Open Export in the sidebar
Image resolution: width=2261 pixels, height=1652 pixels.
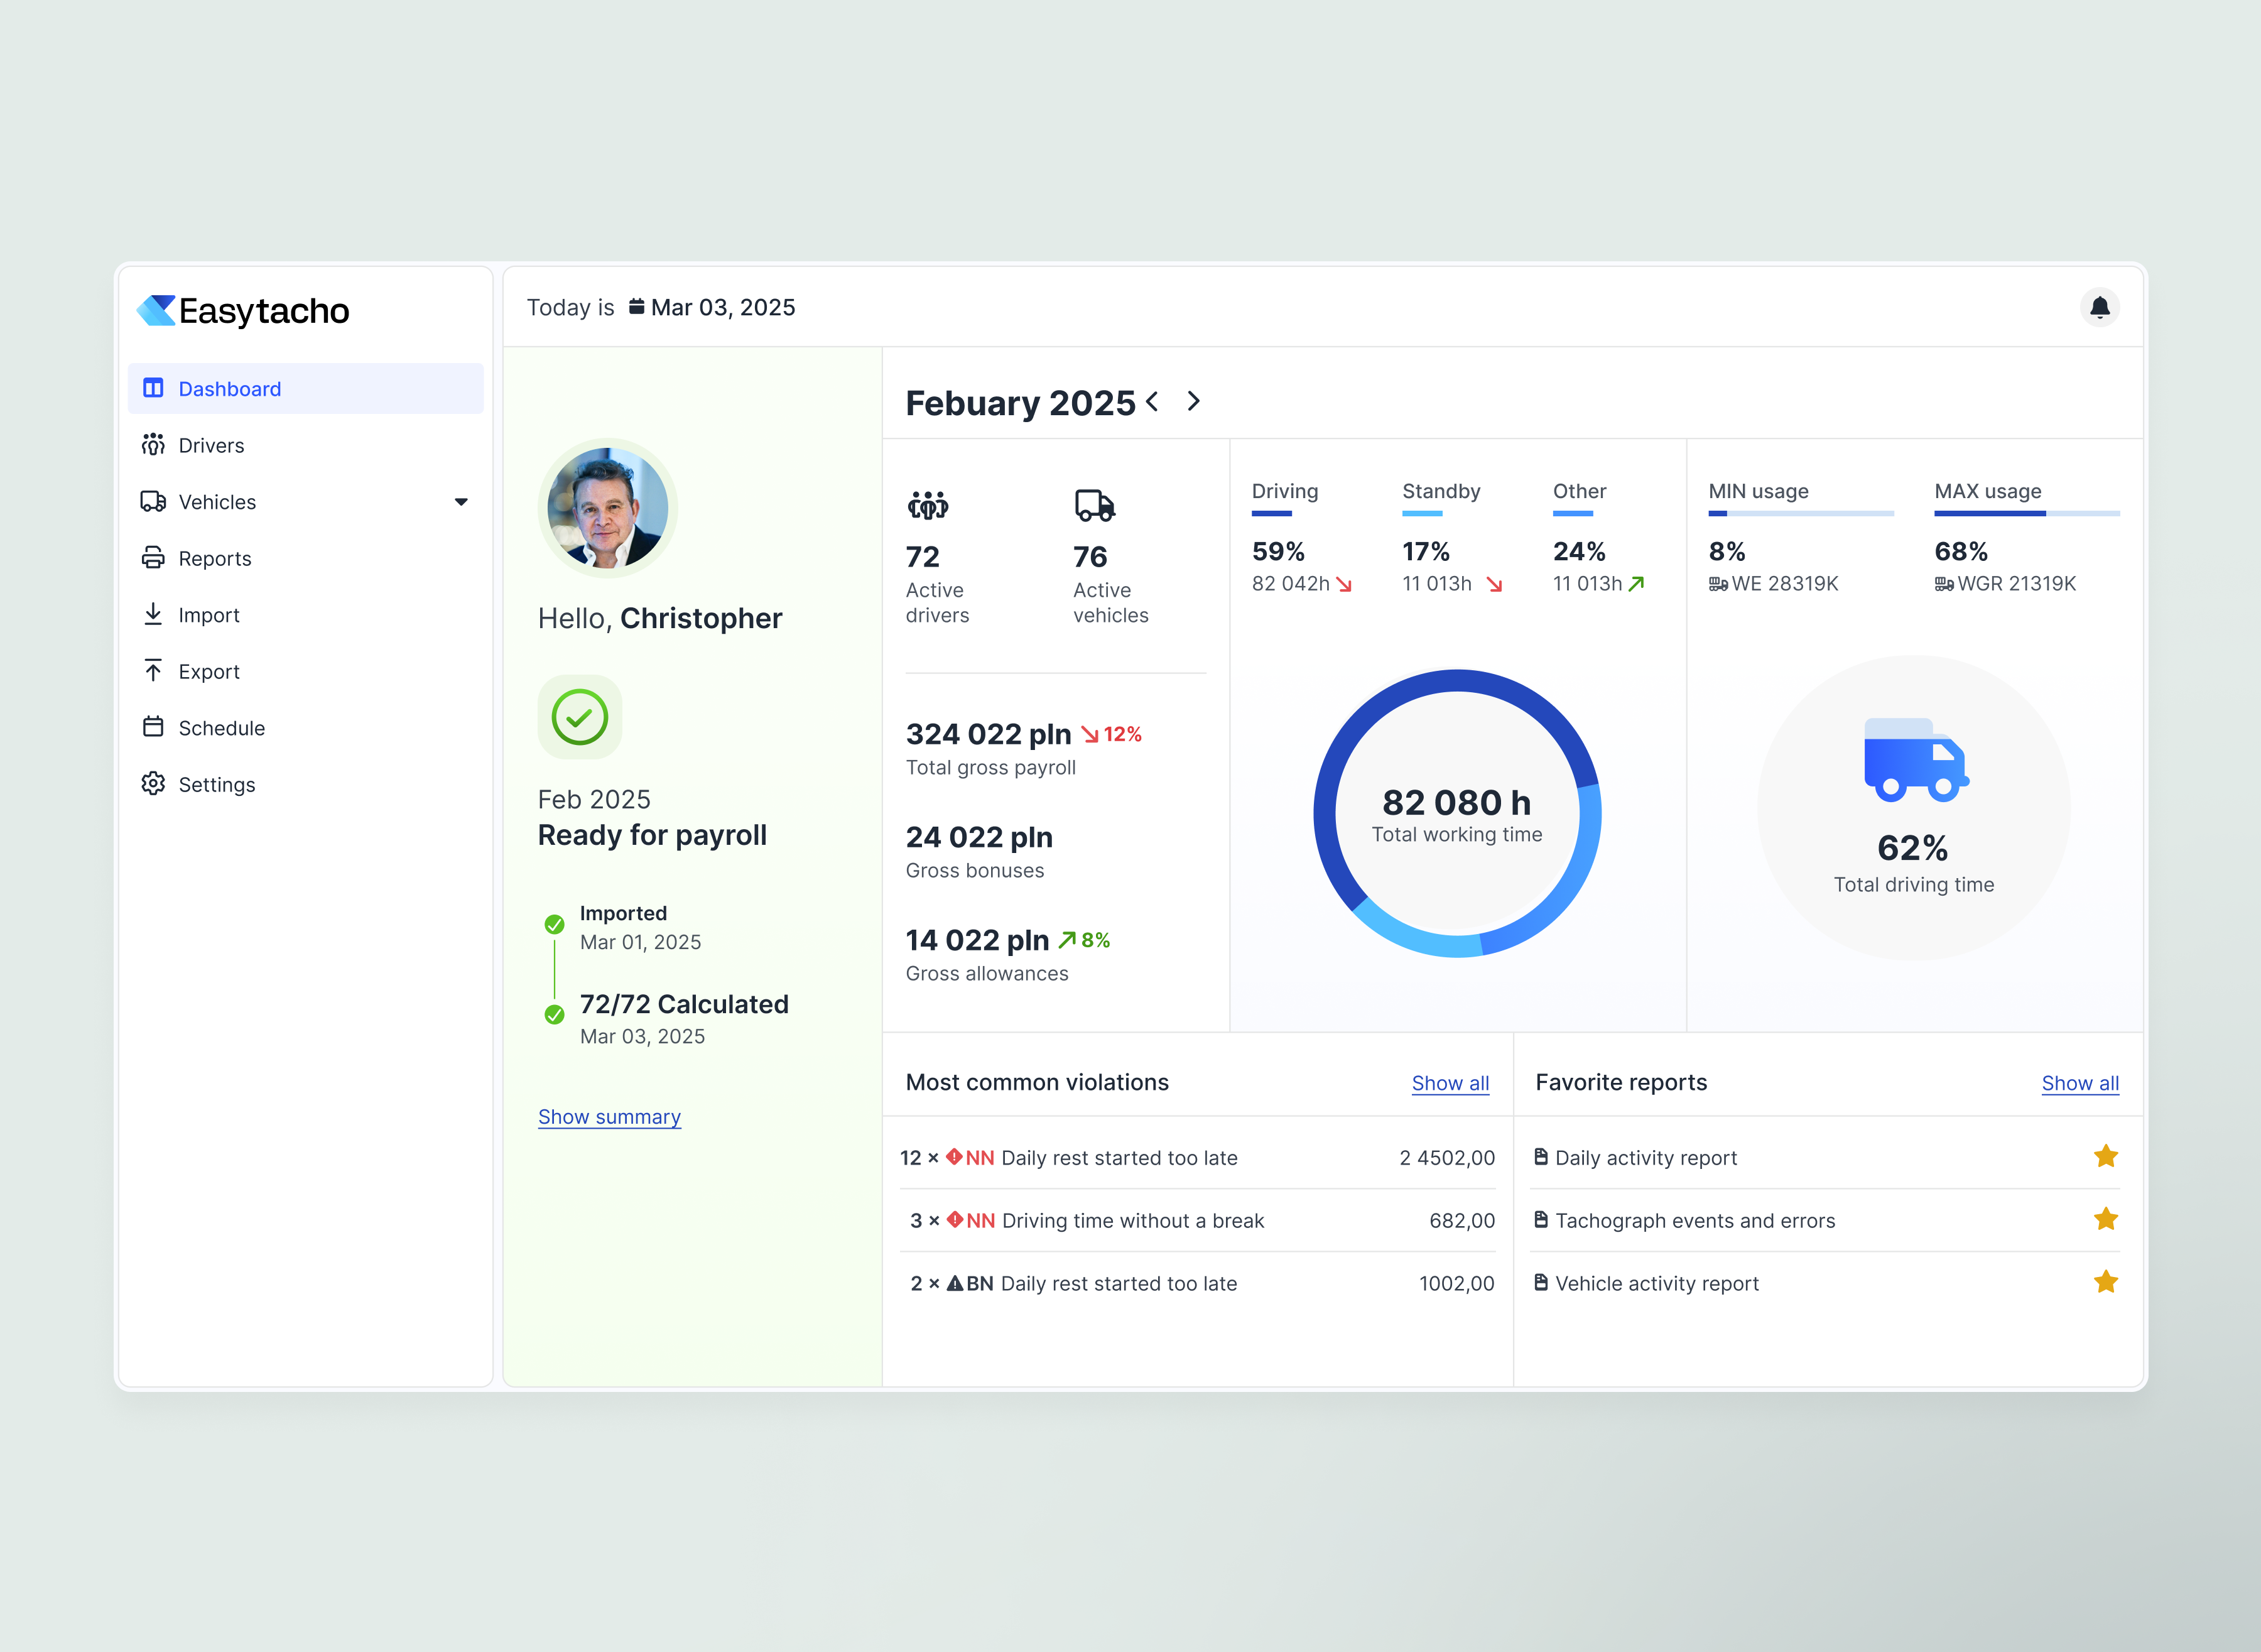point(306,671)
